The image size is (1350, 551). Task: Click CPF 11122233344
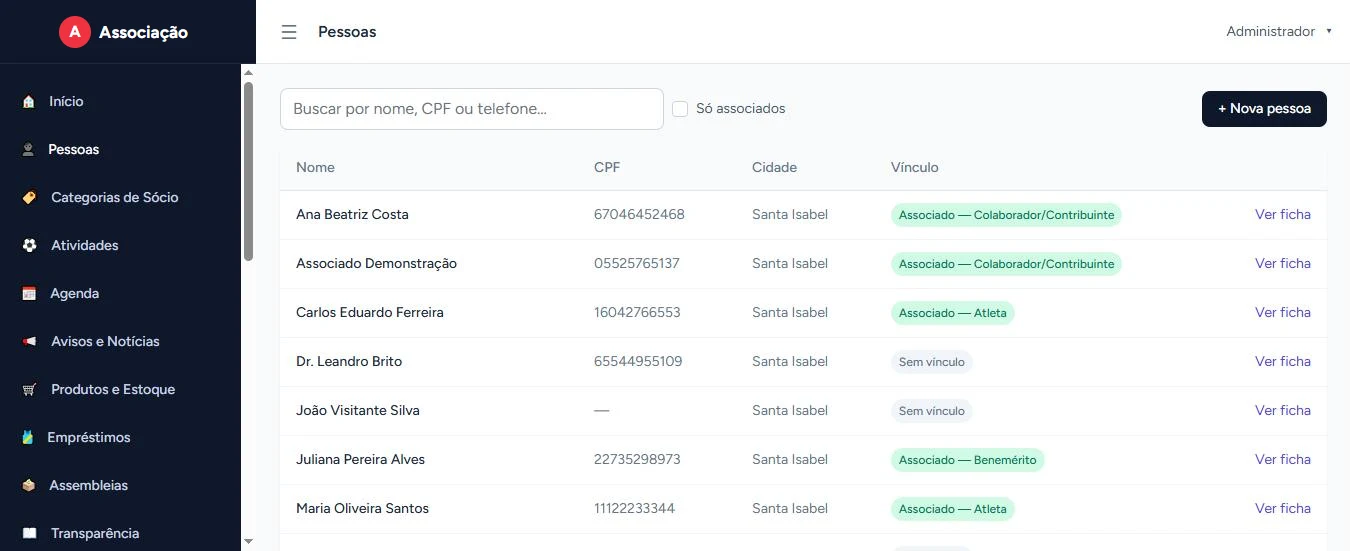[x=634, y=509]
